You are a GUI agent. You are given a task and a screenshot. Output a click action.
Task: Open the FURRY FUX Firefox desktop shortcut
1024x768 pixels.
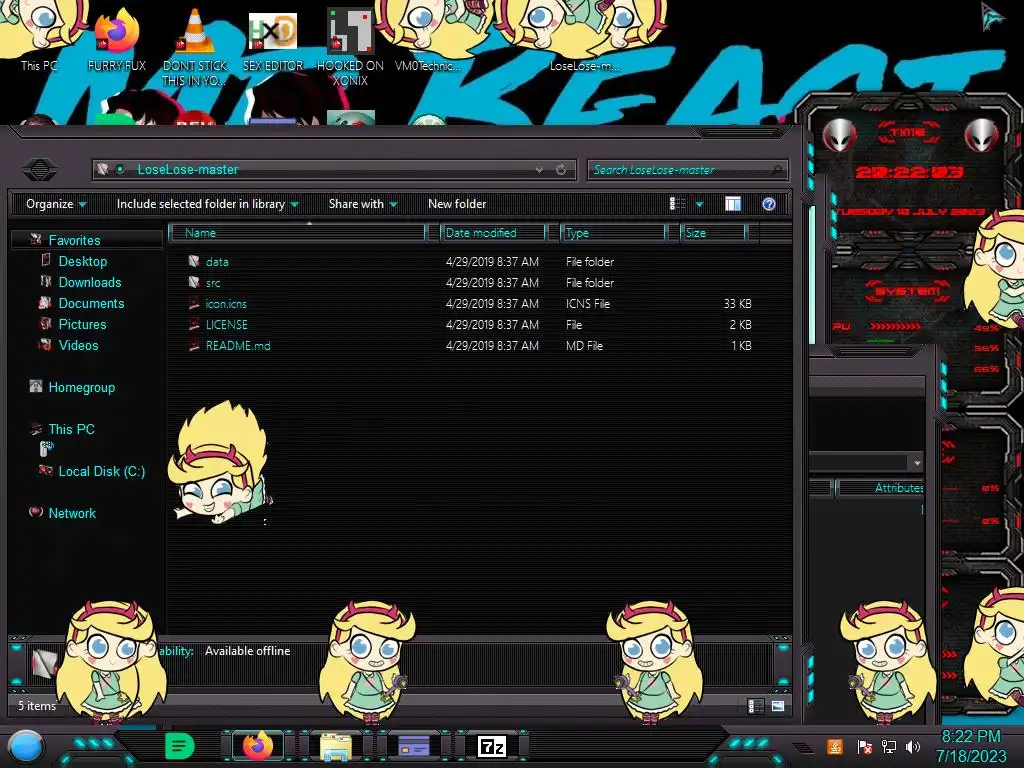coord(117,39)
